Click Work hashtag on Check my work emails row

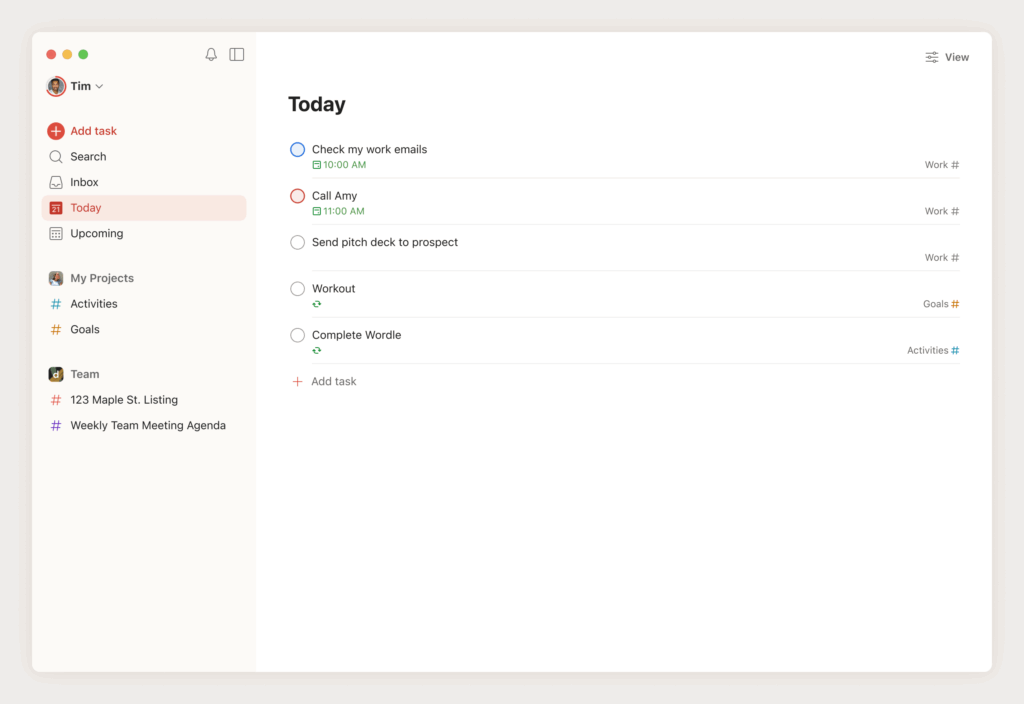coord(955,165)
